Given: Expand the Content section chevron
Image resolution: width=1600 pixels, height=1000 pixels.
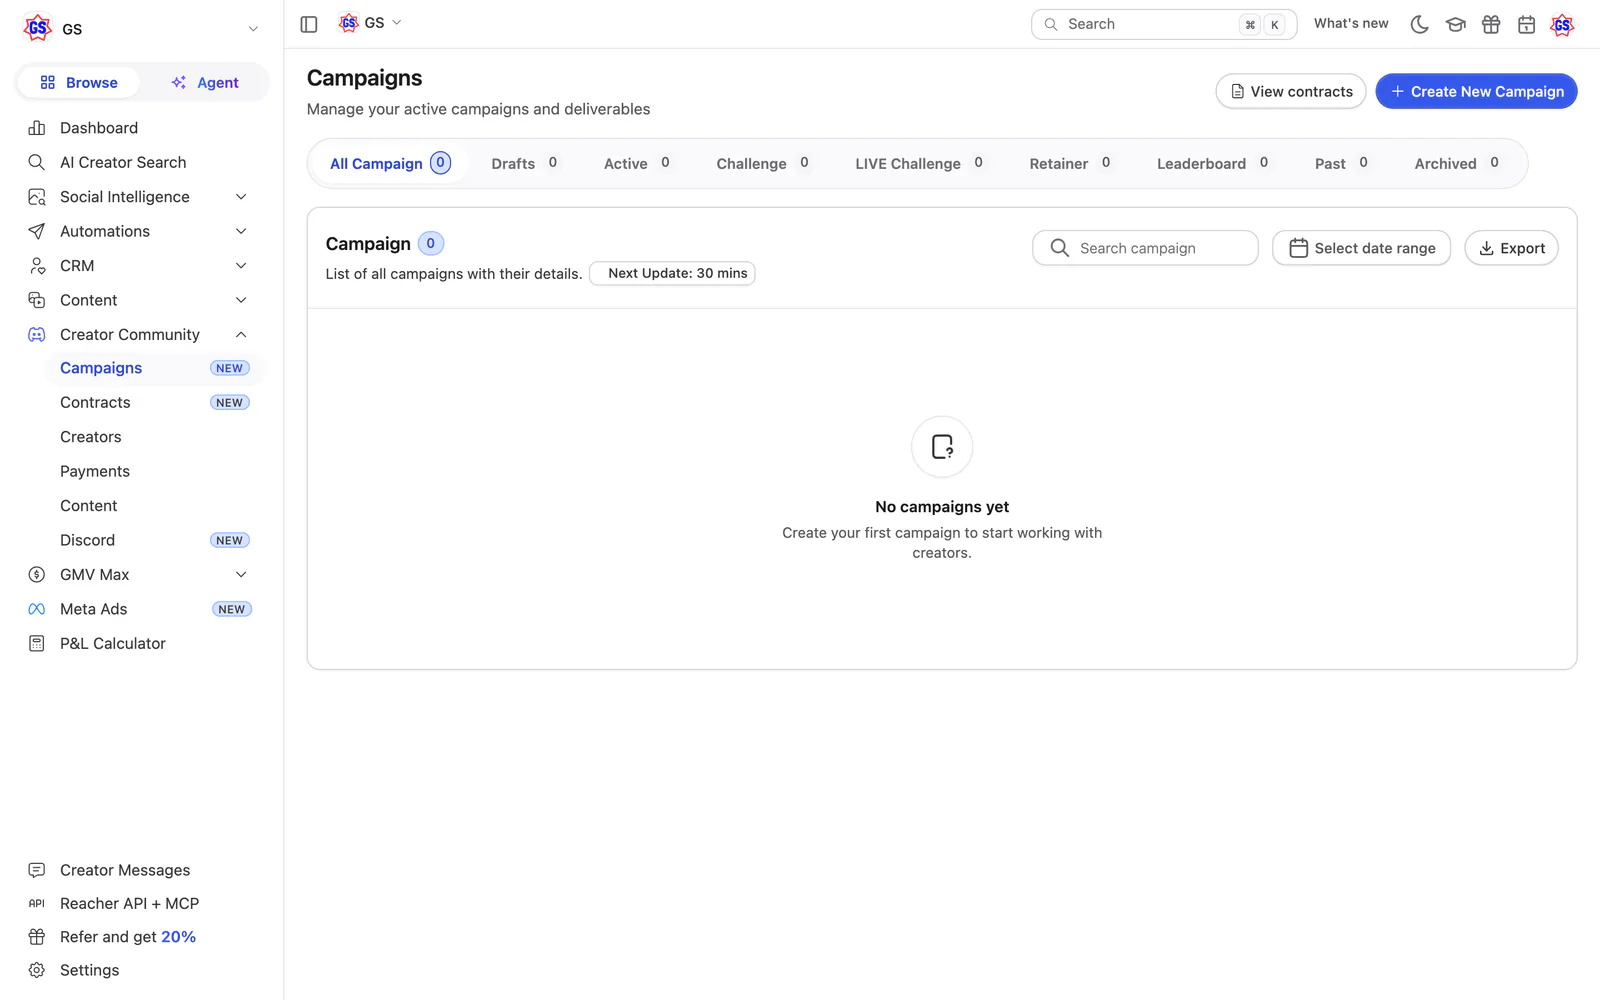Looking at the screenshot, I should click(x=241, y=300).
